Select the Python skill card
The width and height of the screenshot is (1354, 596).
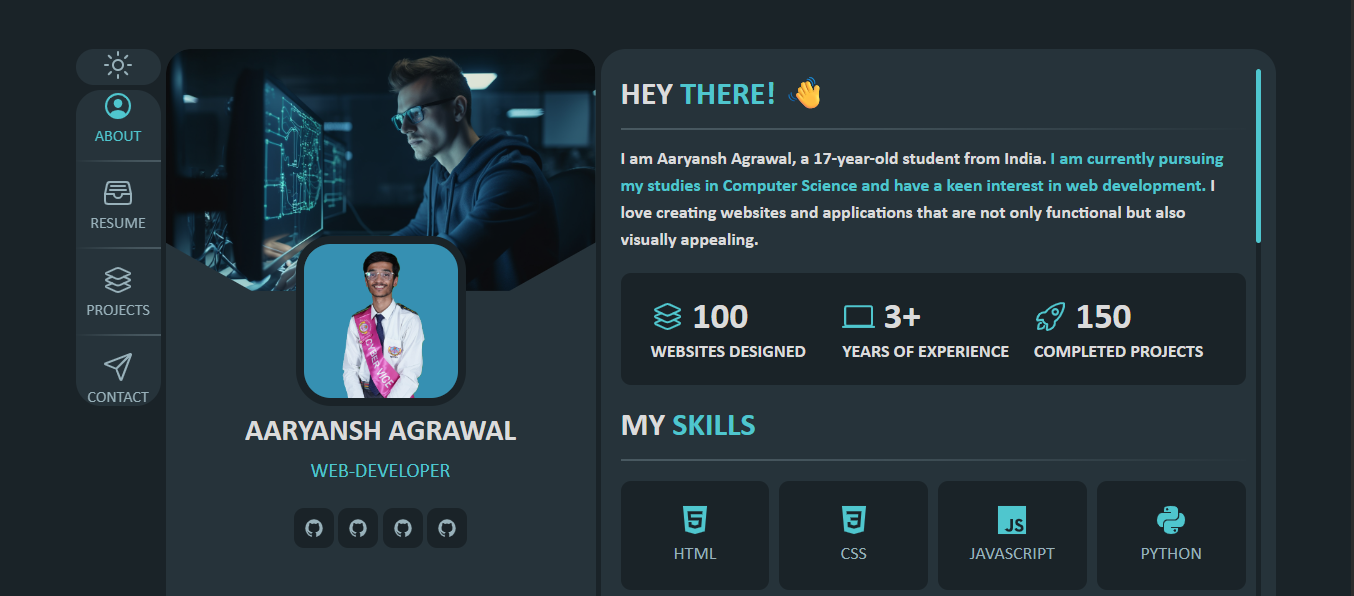pyautogui.click(x=1171, y=535)
